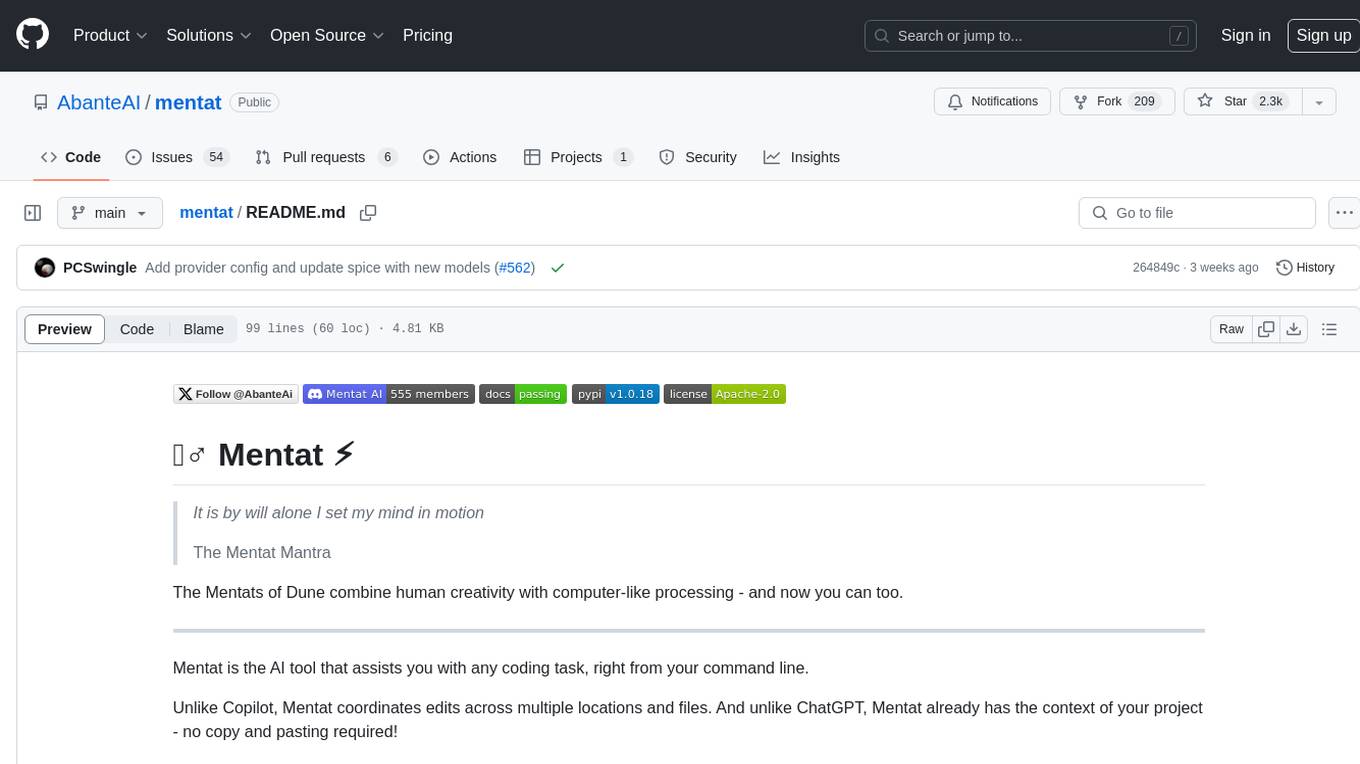The image size is (1360, 764).
Task: Open the pypi v1.0.18 badge
Action: (615, 394)
